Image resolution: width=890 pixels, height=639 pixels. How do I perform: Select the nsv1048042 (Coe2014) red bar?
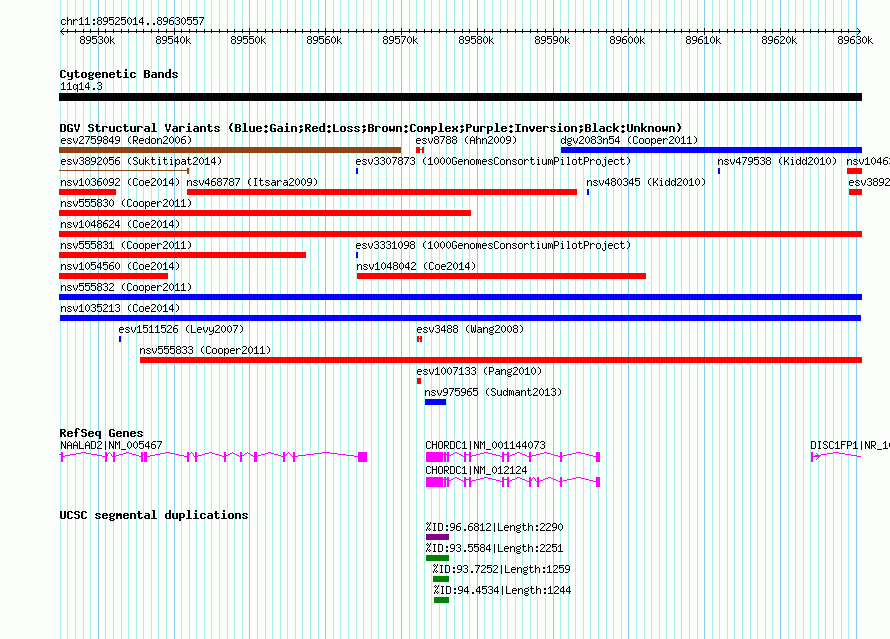pyautogui.click(x=501, y=276)
